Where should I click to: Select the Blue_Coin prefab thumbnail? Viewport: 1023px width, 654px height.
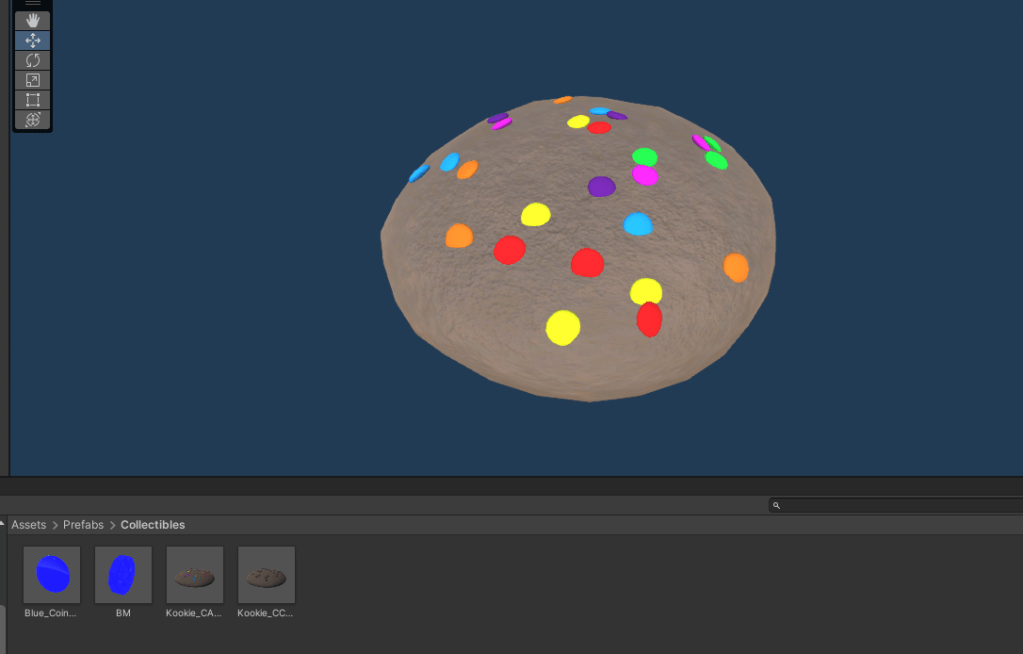(51, 574)
